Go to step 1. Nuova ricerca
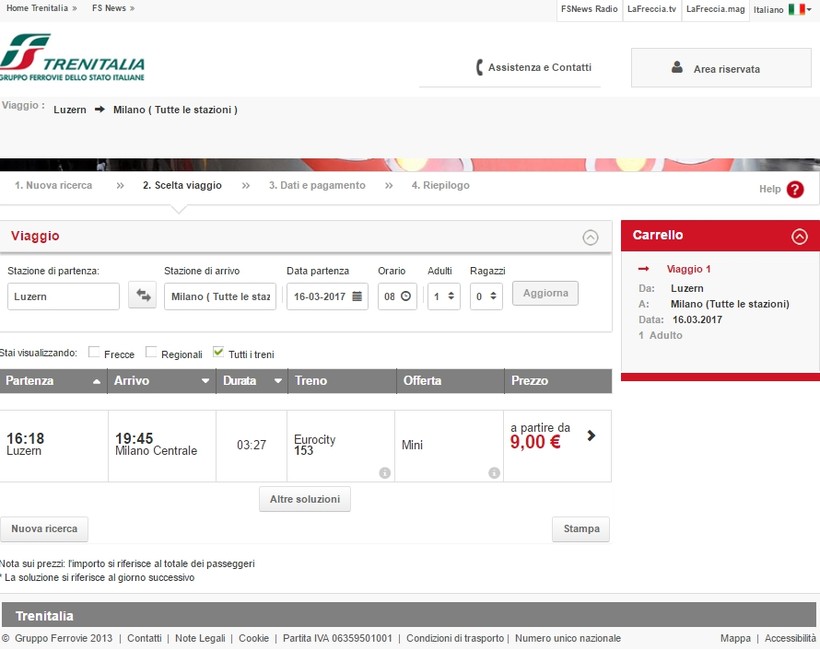 pyautogui.click(x=53, y=186)
